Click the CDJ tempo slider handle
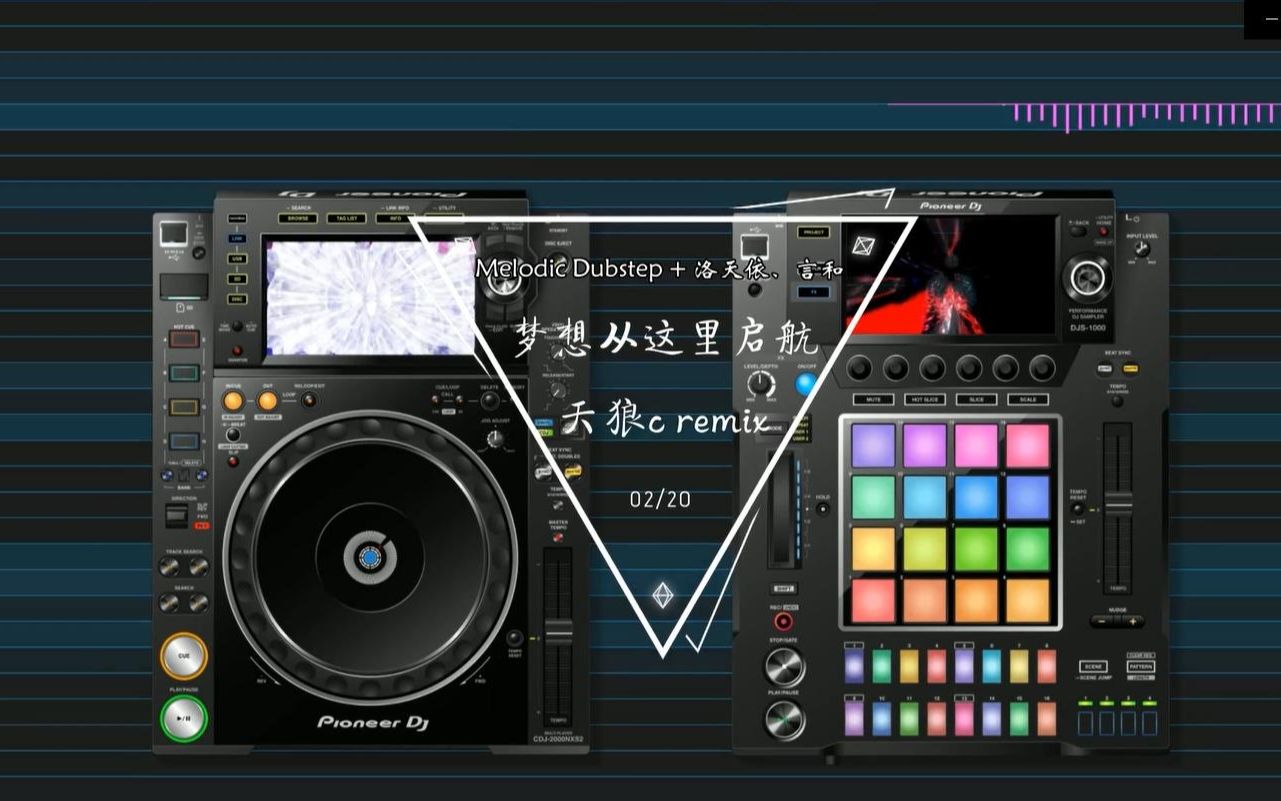Viewport: 1281px width, 801px height. (558, 634)
